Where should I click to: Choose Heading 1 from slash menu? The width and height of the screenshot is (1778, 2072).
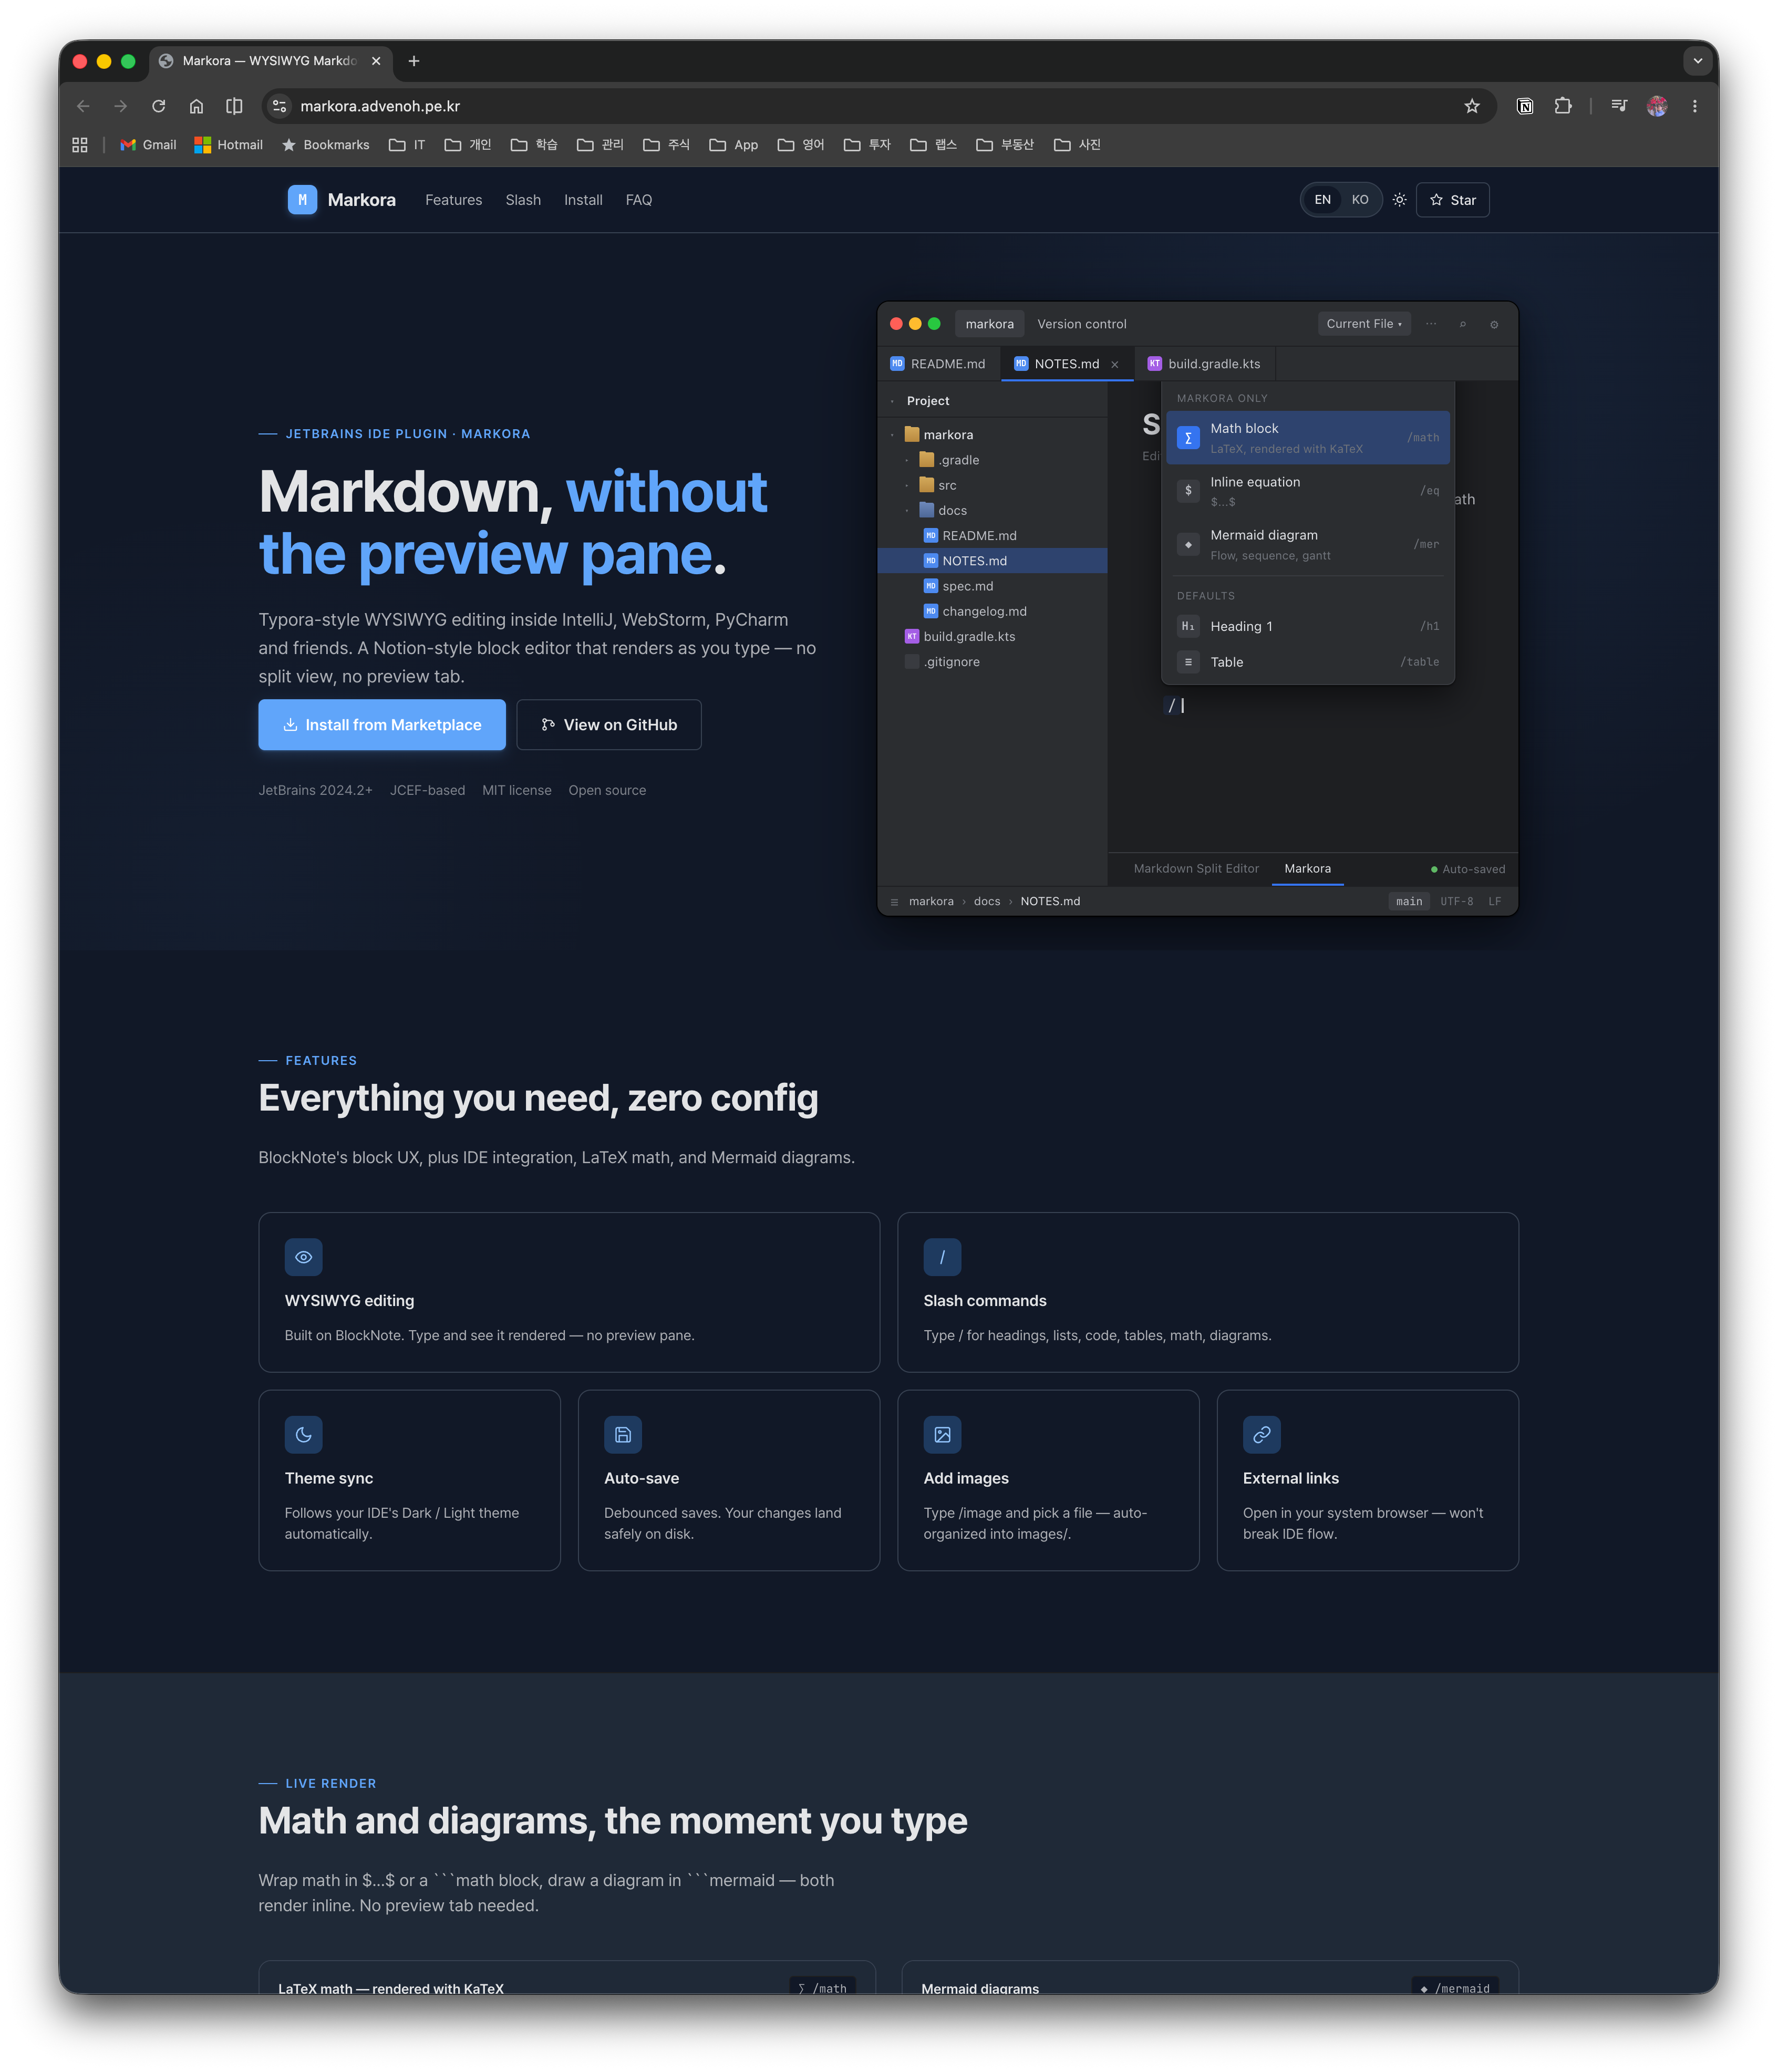[x=1307, y=627]
